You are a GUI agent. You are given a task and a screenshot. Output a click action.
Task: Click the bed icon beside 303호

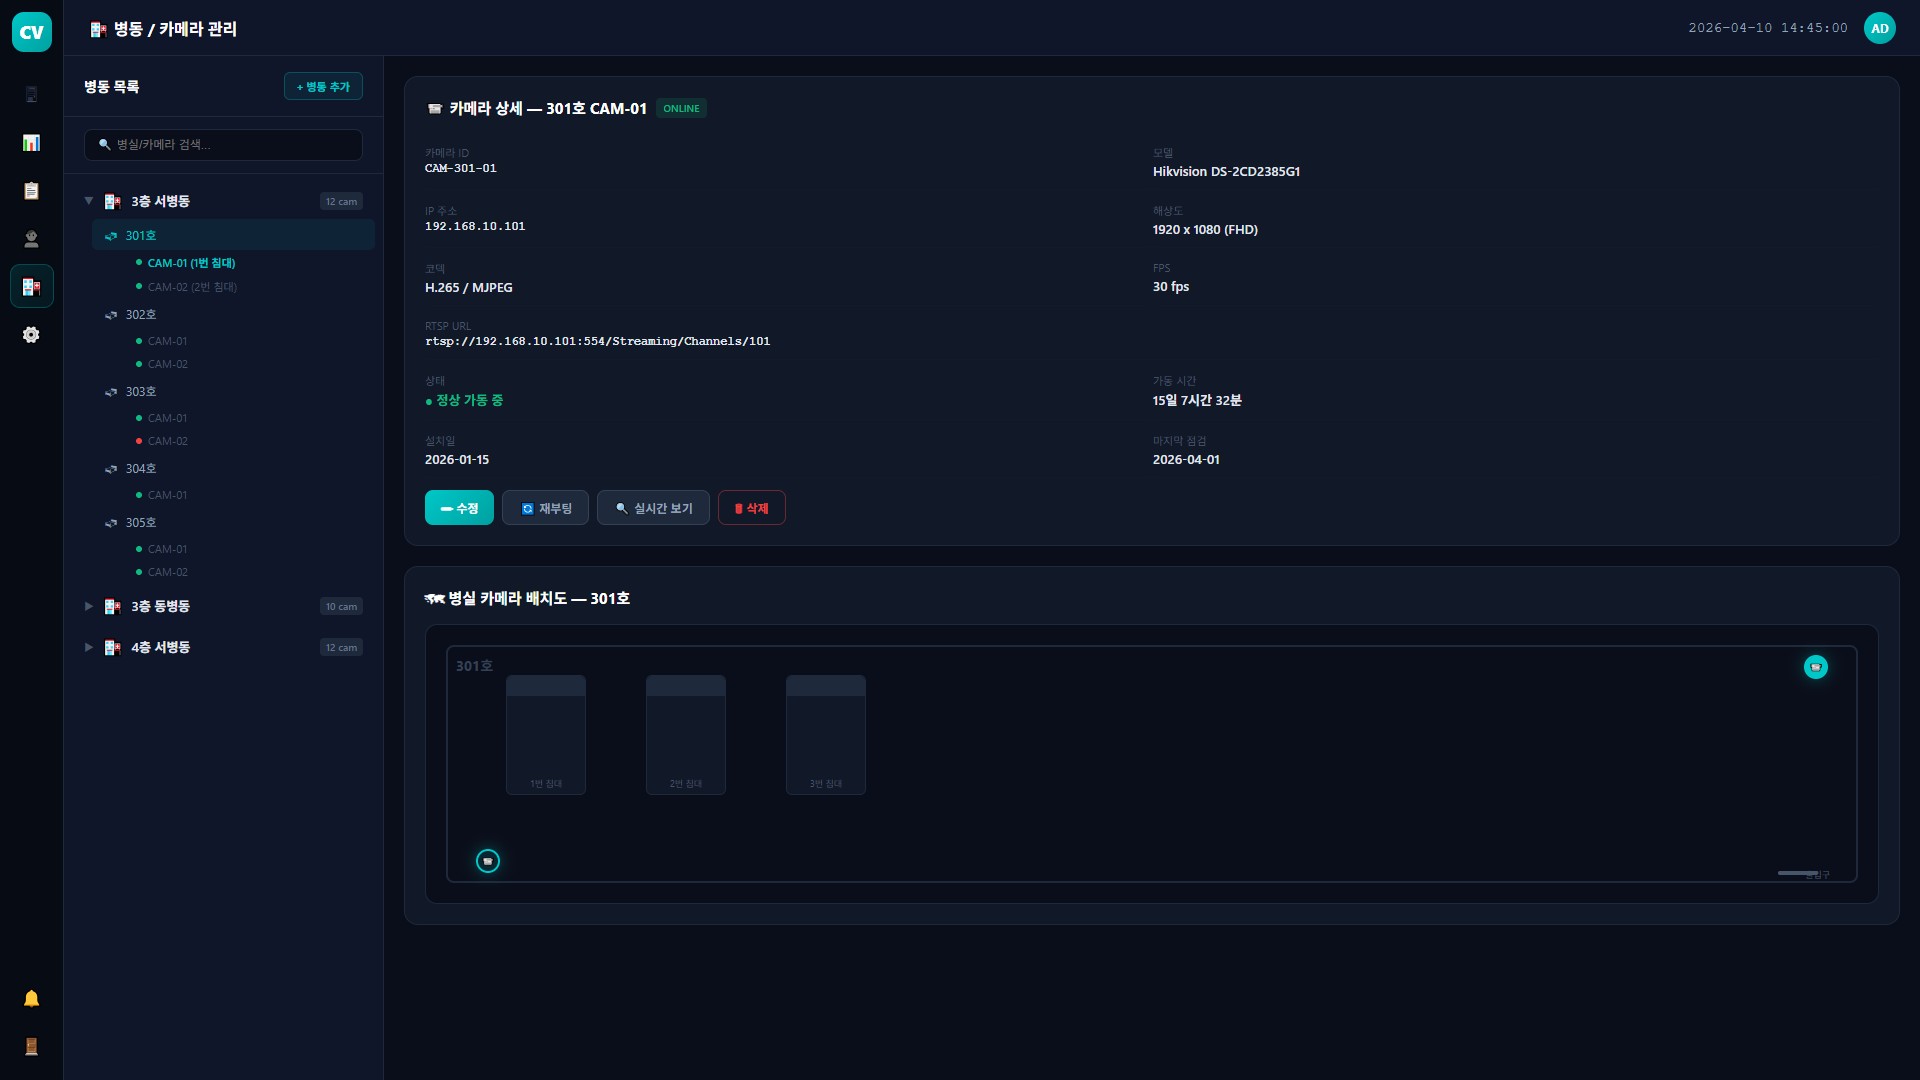111,392
